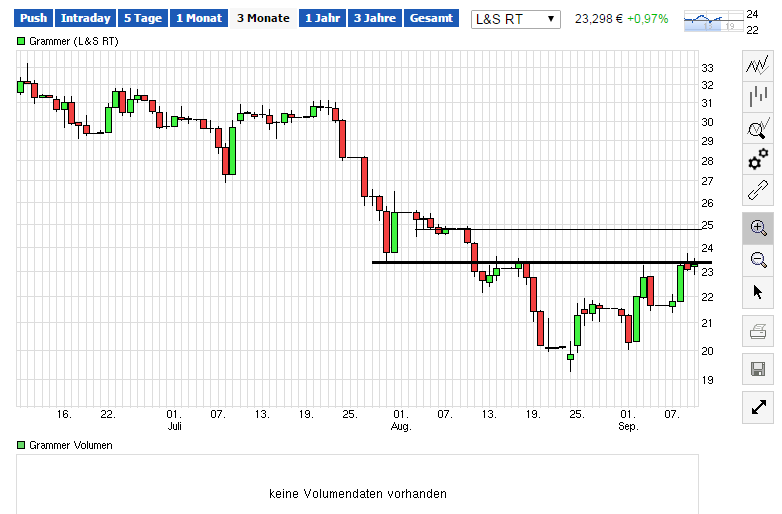Screen dimensions: 782x514
Task: Select the drawing line tool icon
Action: click(x=758, y=190)
